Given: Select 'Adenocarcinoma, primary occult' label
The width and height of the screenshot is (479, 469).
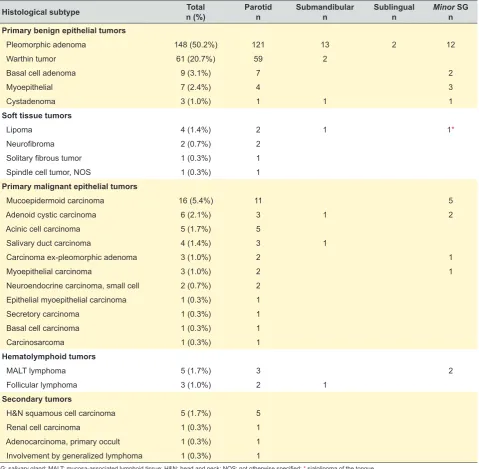Looking at the screenshot, I should click(x=63, y=441).
